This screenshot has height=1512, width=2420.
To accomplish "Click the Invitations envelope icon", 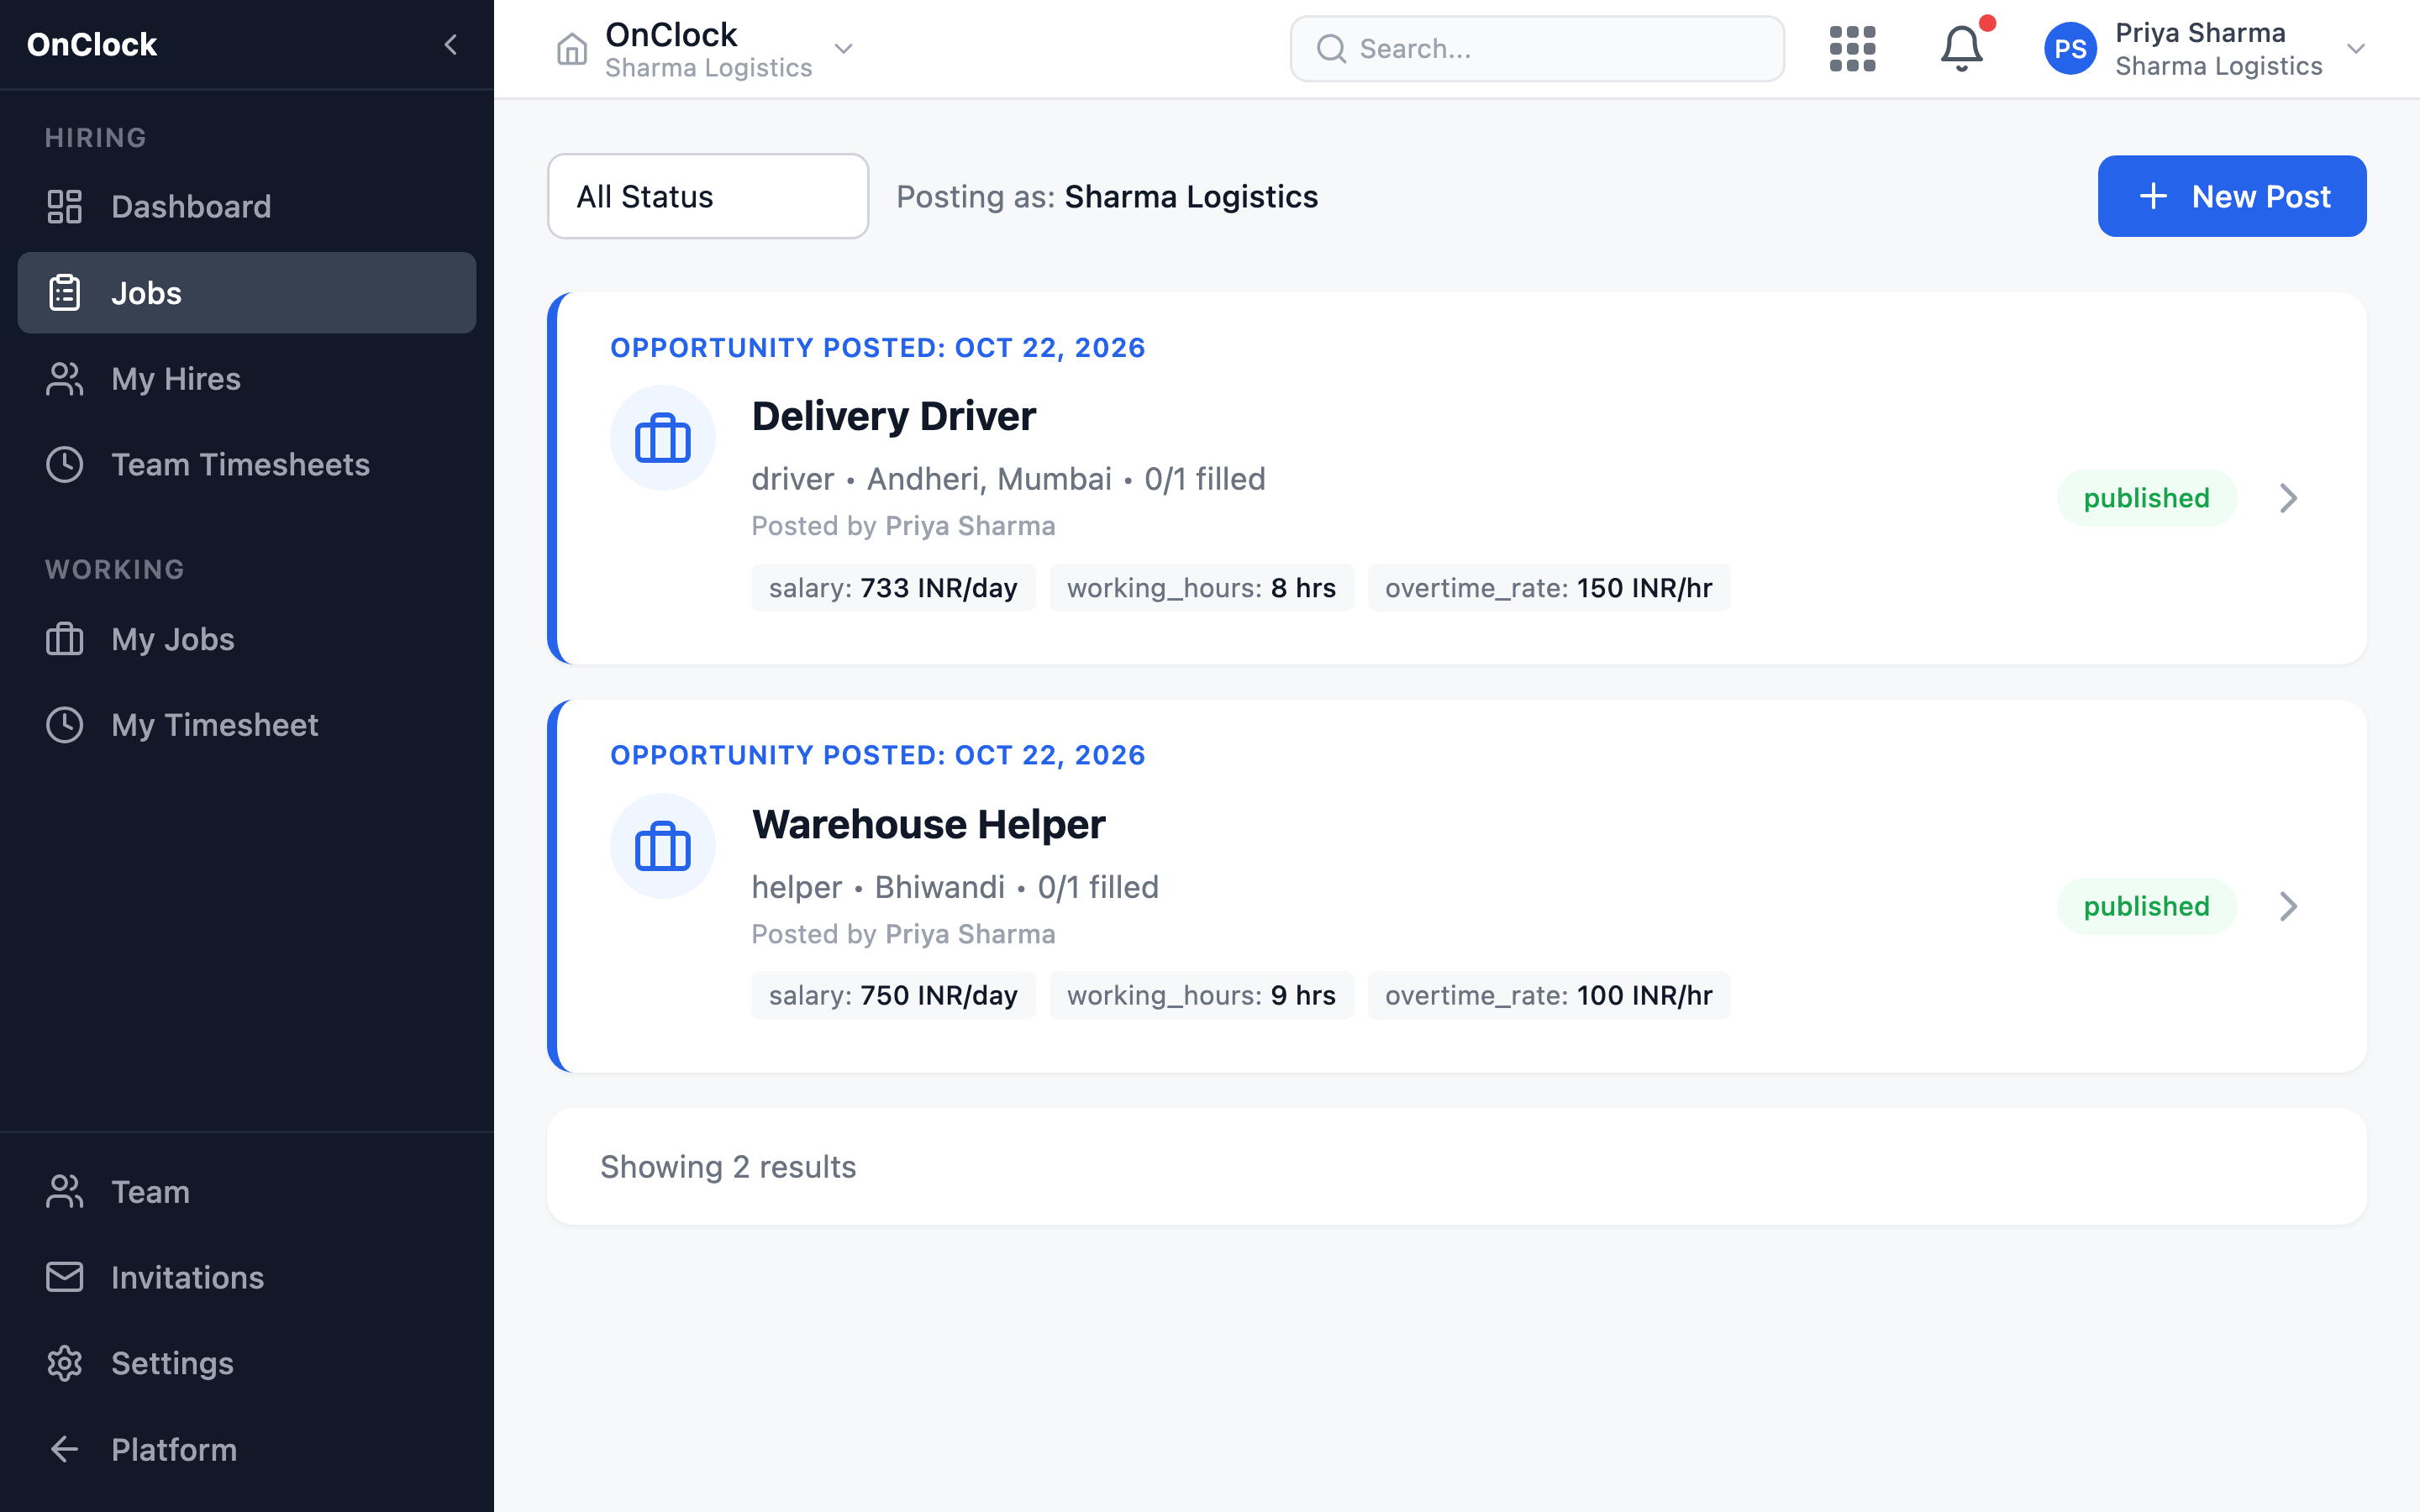I will (65, 1277).
